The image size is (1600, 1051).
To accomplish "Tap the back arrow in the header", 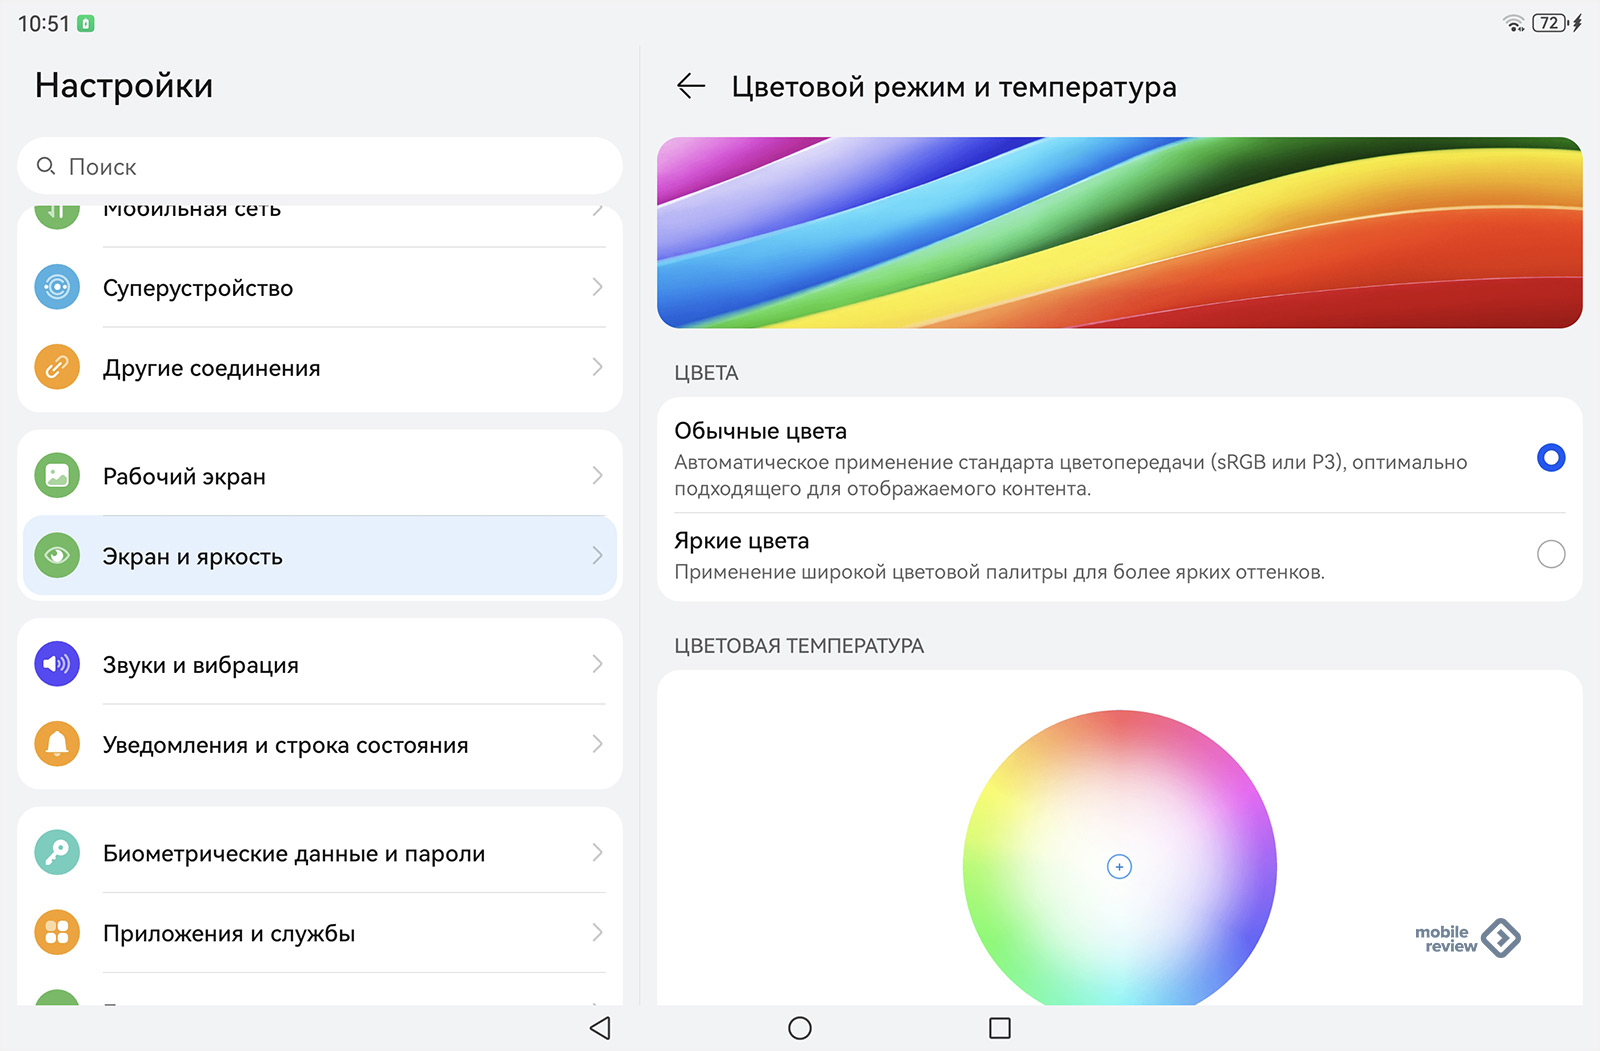I will click(x=691, y=87).
